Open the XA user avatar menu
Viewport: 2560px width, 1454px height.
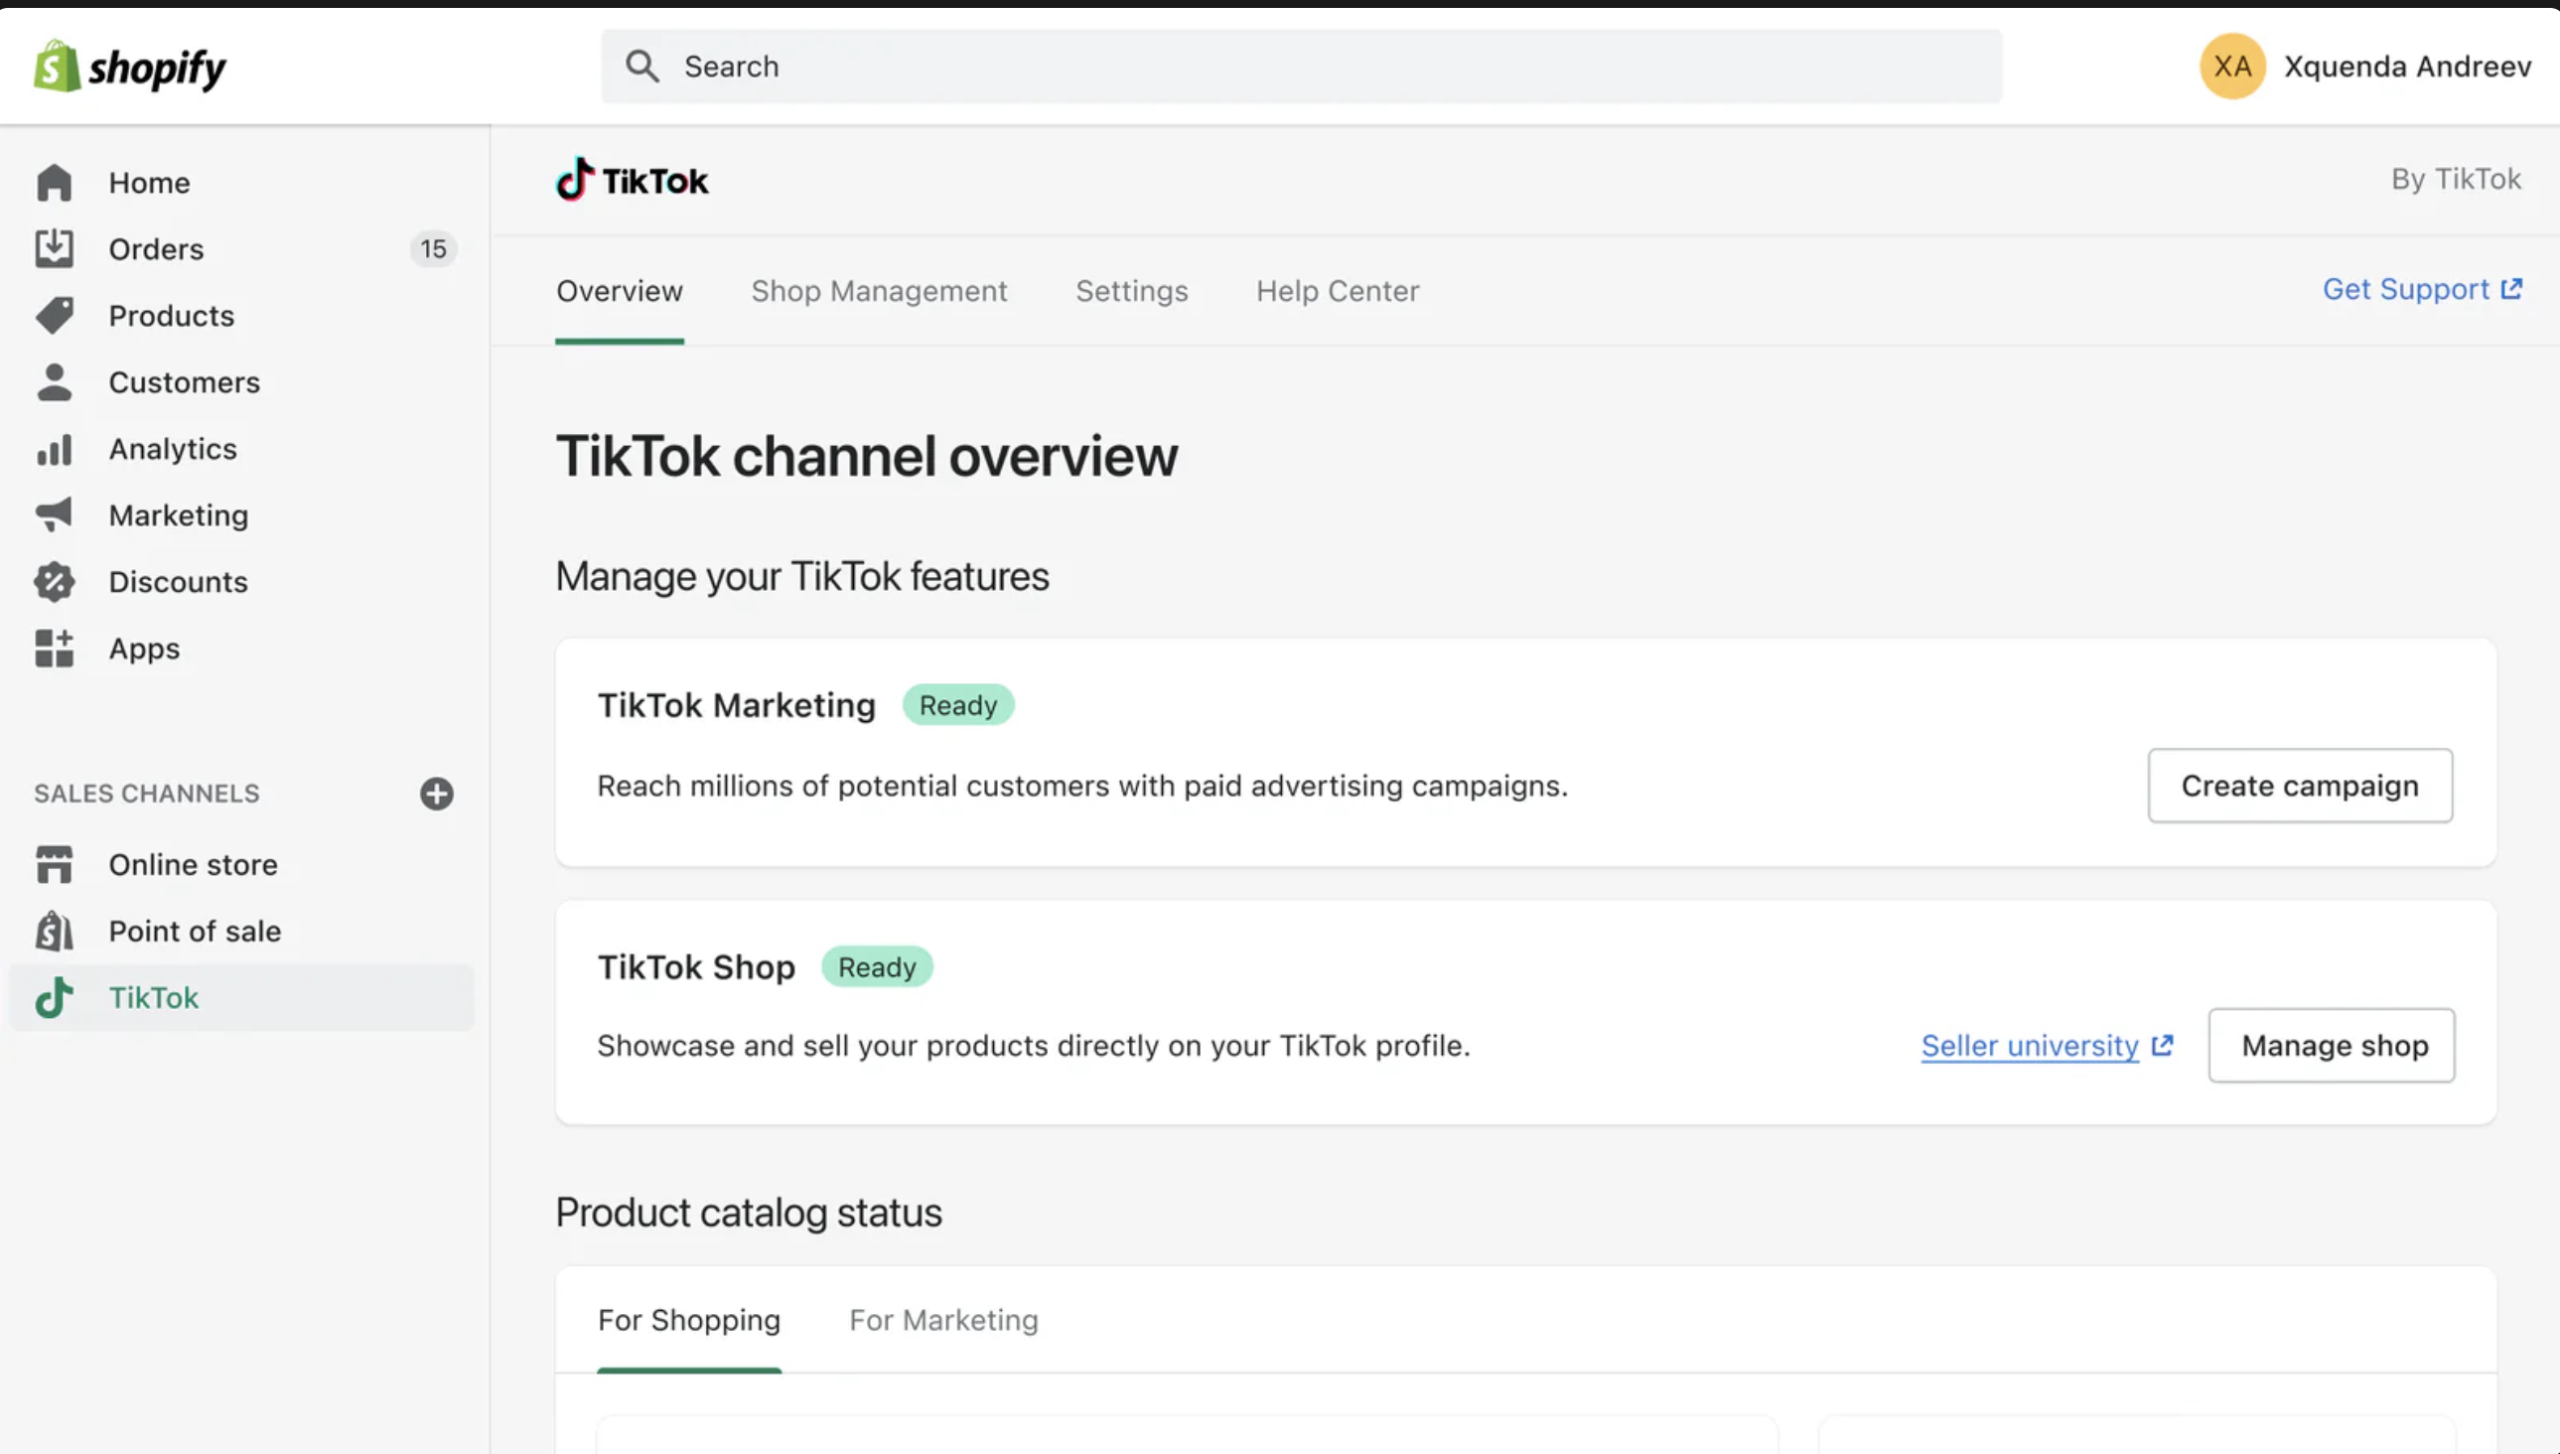(2232, 66)
